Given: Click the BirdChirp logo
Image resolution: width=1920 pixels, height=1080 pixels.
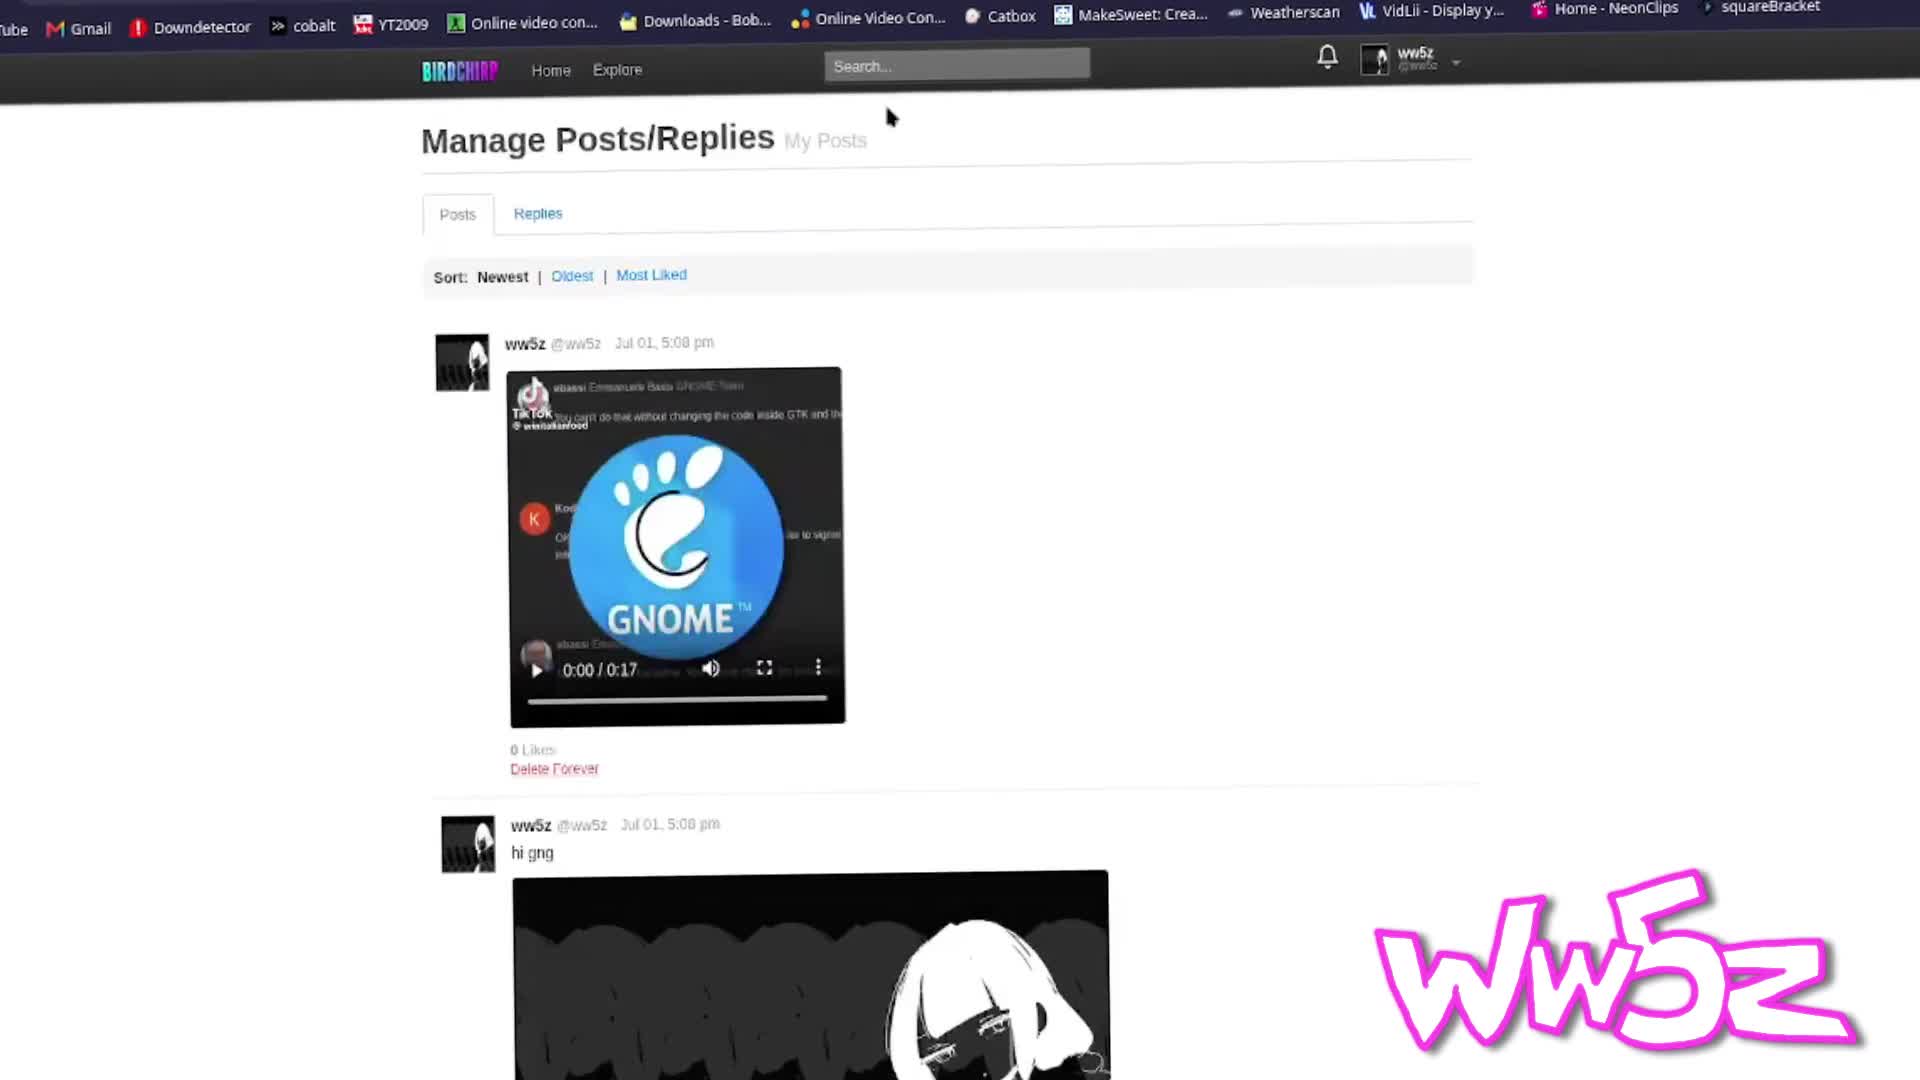Looking at the screenshot, I should tap(459, 71).
